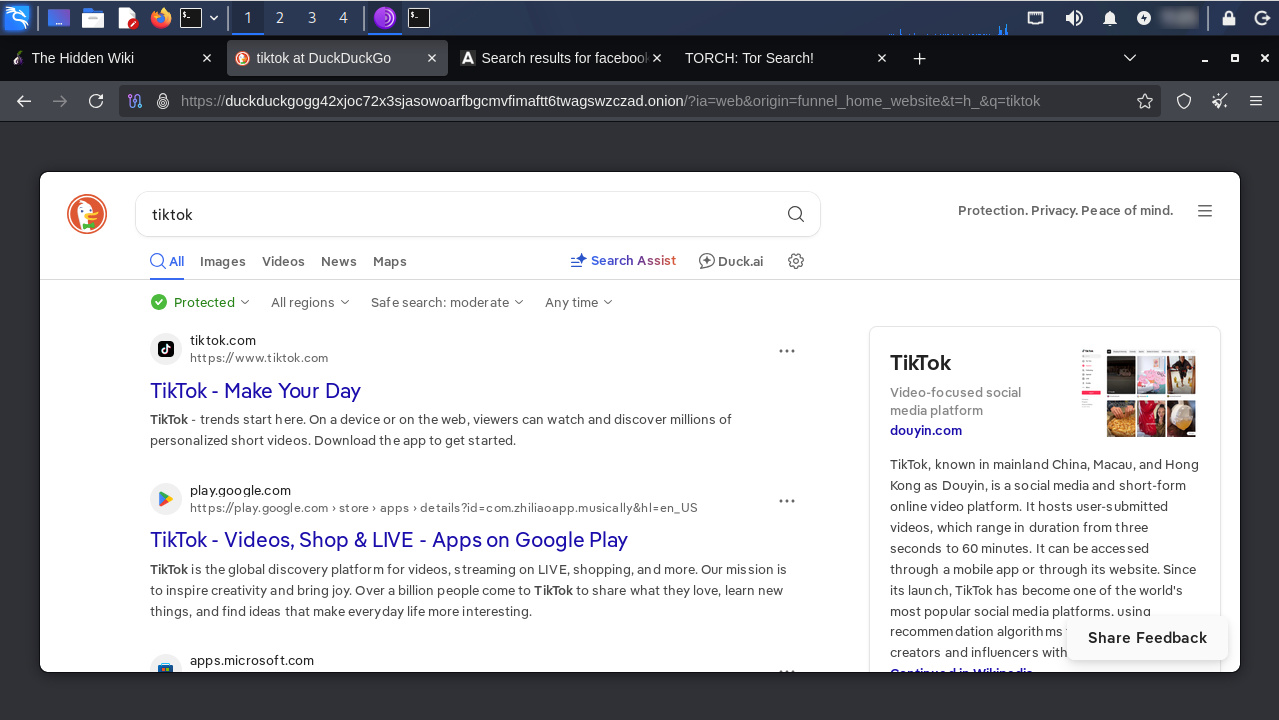Open the Tor circuit icon in address bar
This screenshot has width=1279, height=720.
[x=136, y=101]
